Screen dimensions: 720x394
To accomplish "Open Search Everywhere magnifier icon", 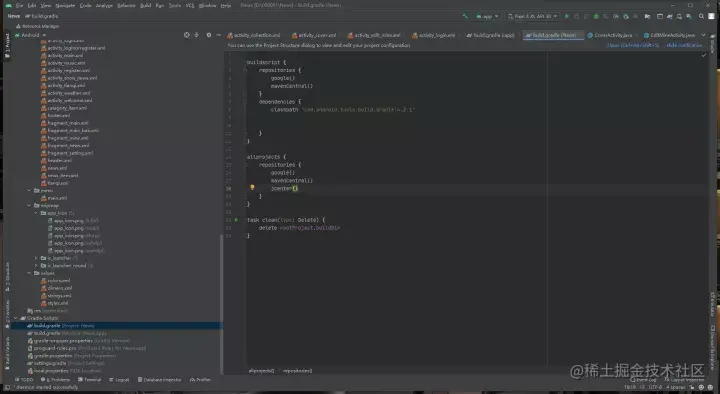I will pyautogui.click(x=701, y=16).
